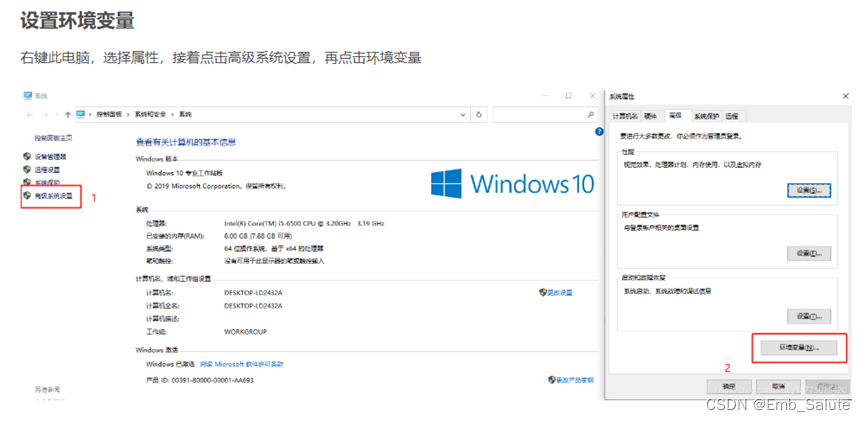This screenshot has height=421, width=865.
Task: Open help via the blue question mark icon
Action: point(600,131)
